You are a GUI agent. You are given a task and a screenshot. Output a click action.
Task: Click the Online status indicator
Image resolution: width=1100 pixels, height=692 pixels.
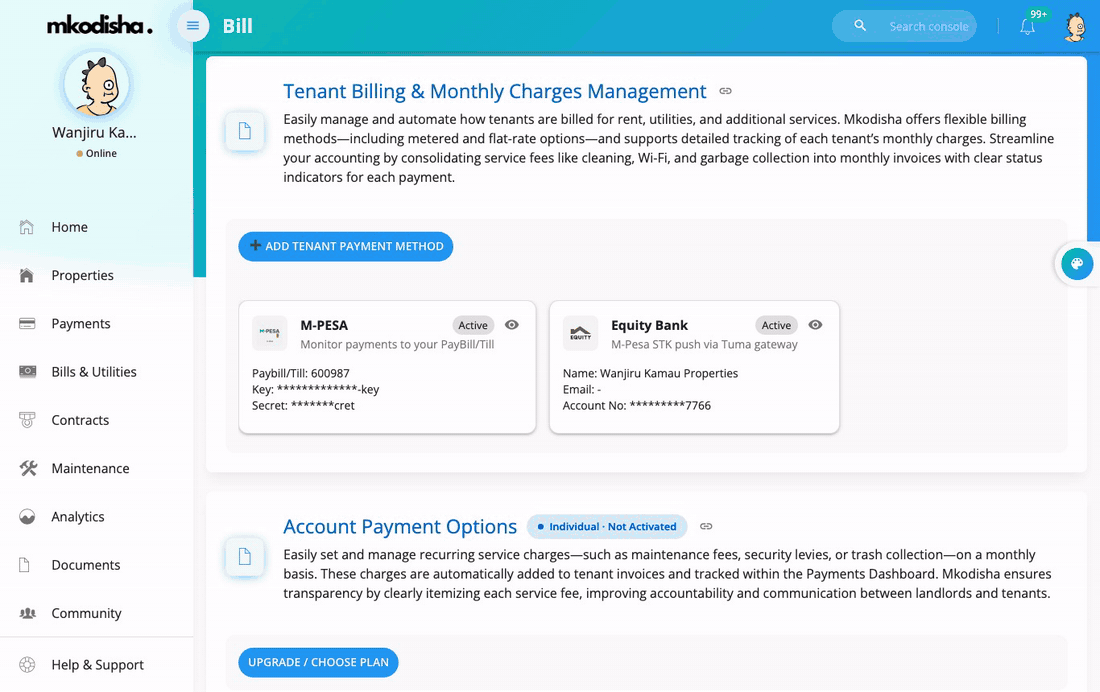click(97, 153)
